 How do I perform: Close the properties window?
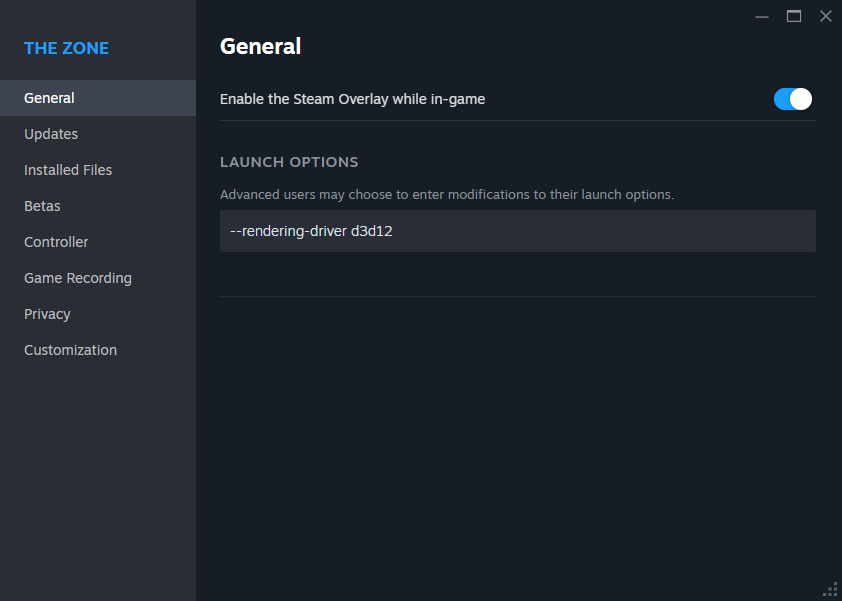point(825,16)
